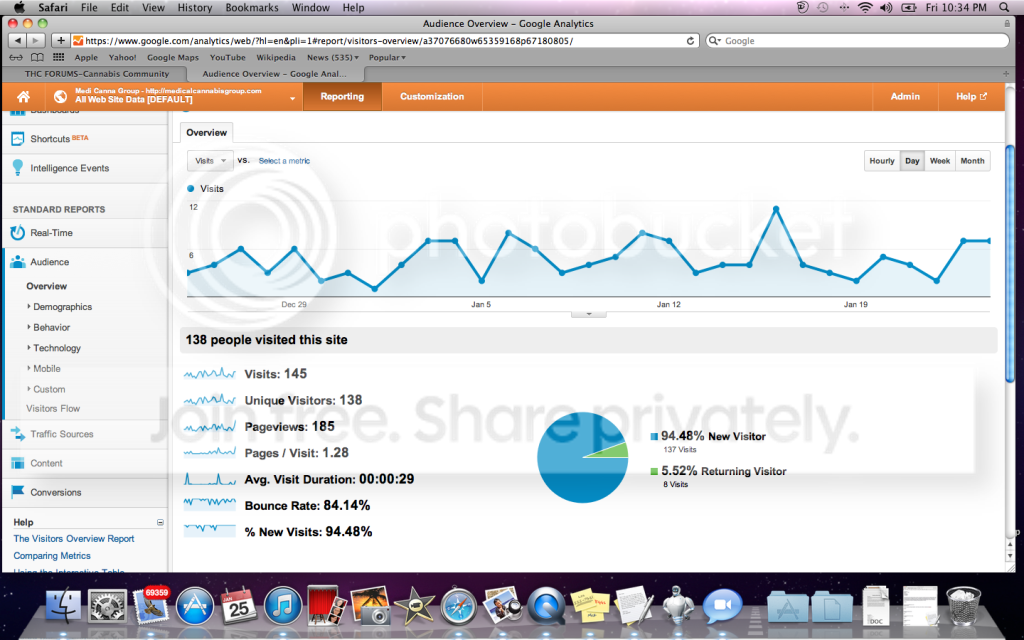This screenshot has width=1024, height=640.
Task: Open the Bookmarks menu in menu bar
Action: tap(251, 8)
